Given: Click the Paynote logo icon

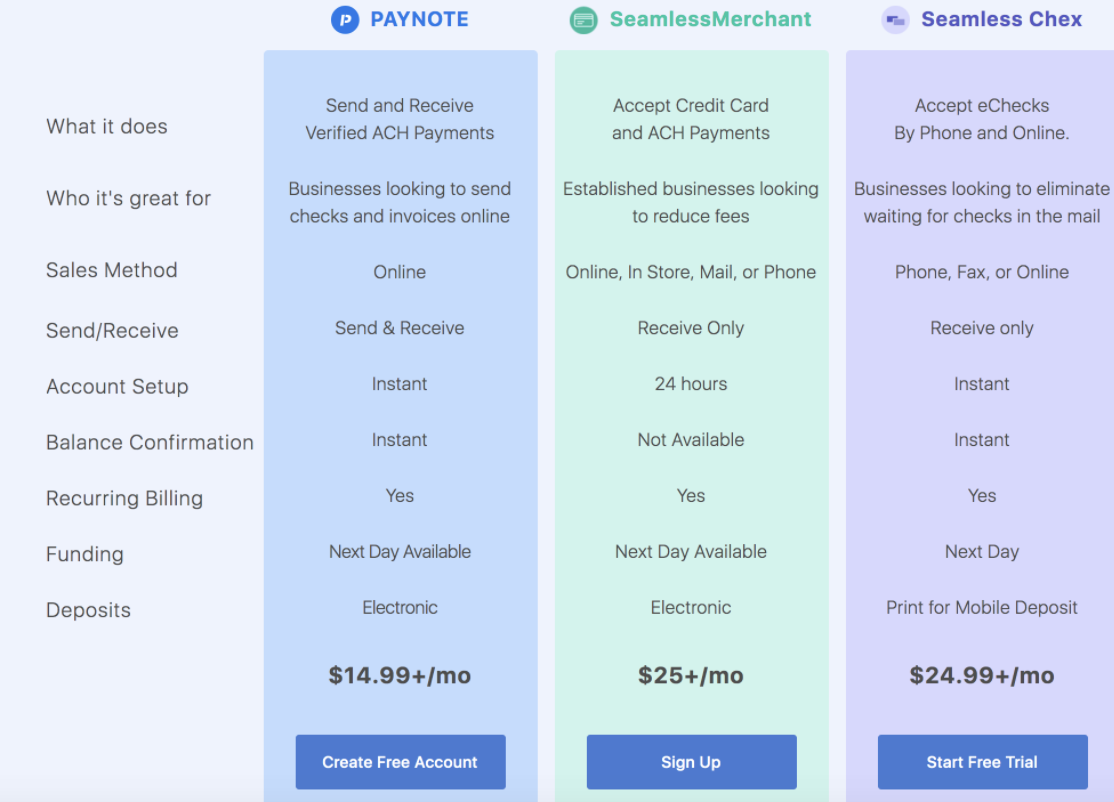Looking at the screenshot, I should pyautogui.click(x=345, y=20).
